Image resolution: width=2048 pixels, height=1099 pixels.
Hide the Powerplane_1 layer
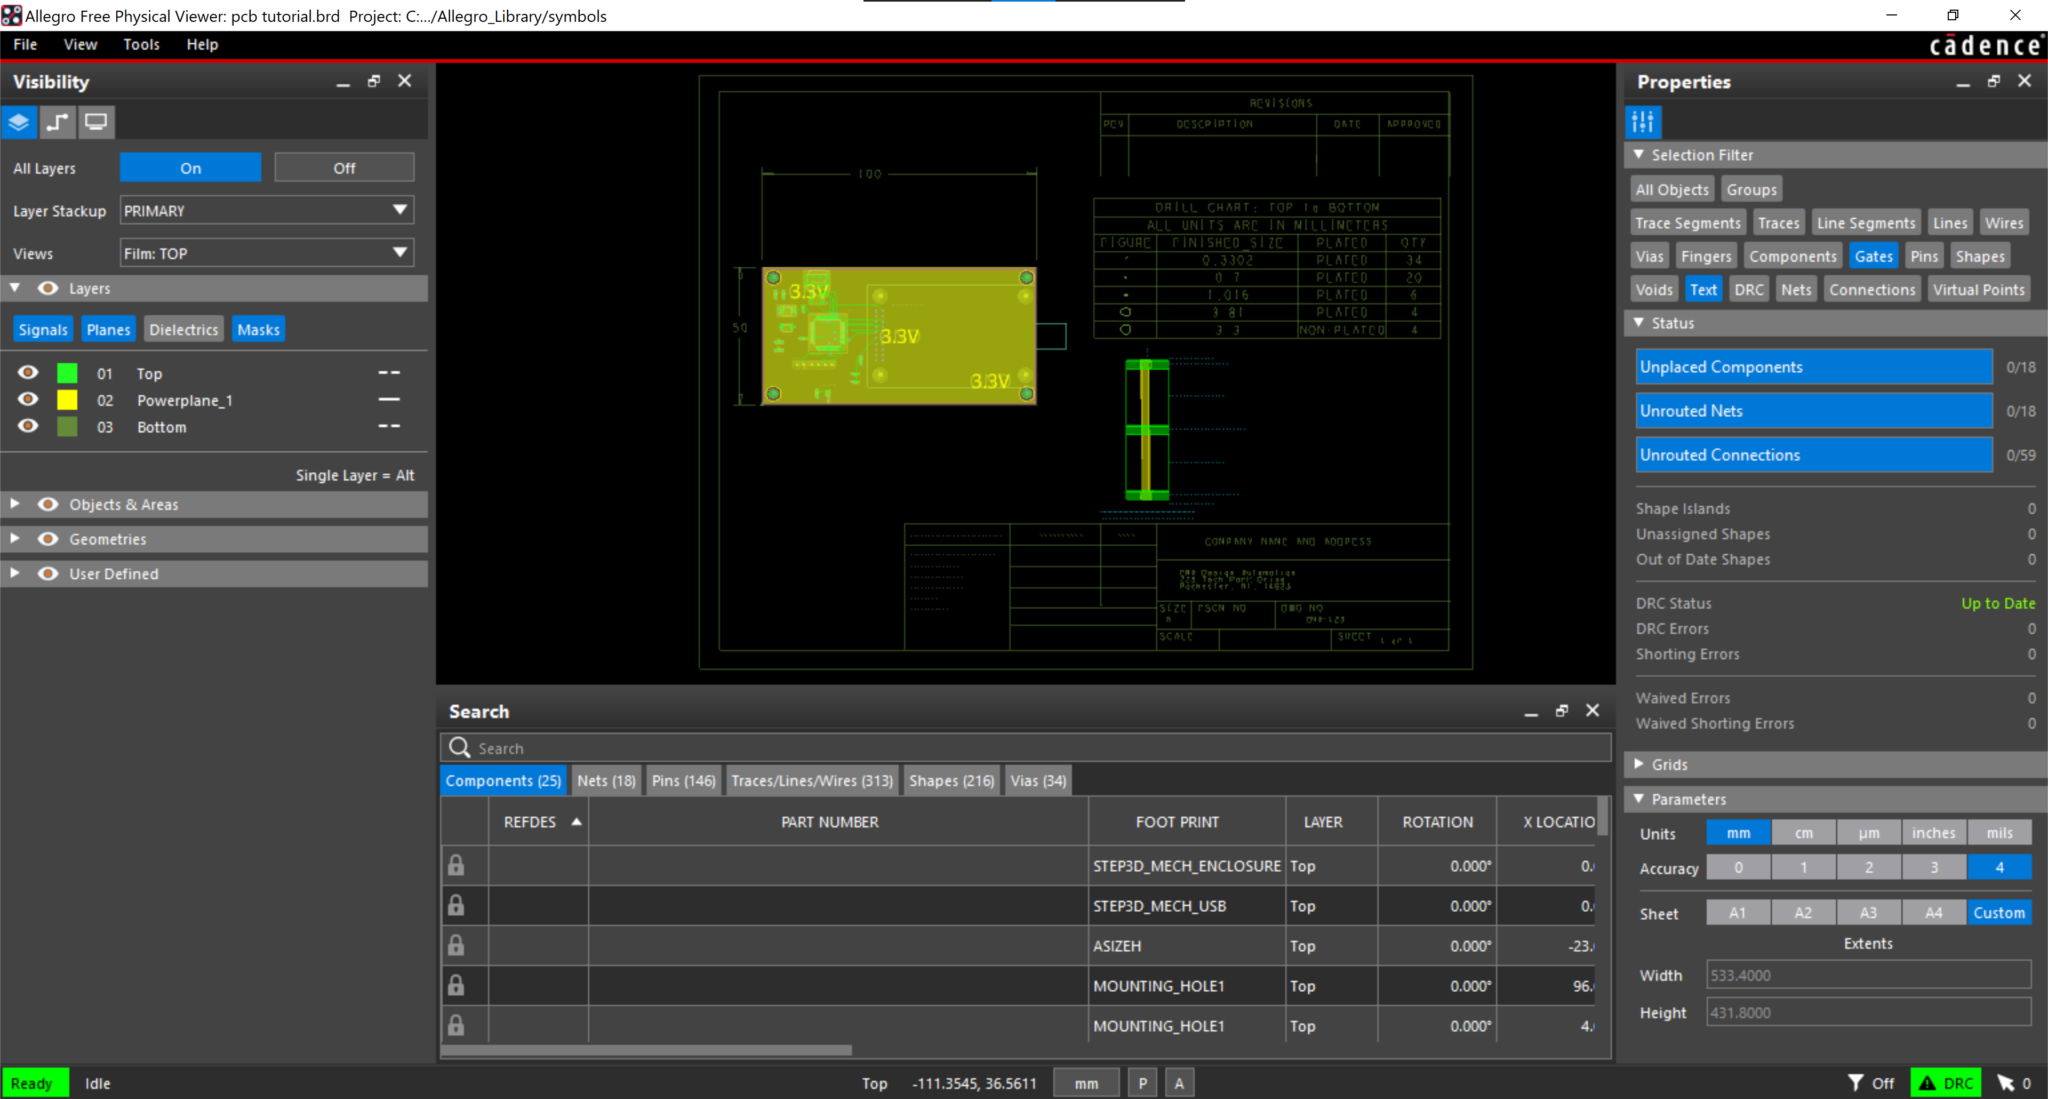[x=27, y=398]
